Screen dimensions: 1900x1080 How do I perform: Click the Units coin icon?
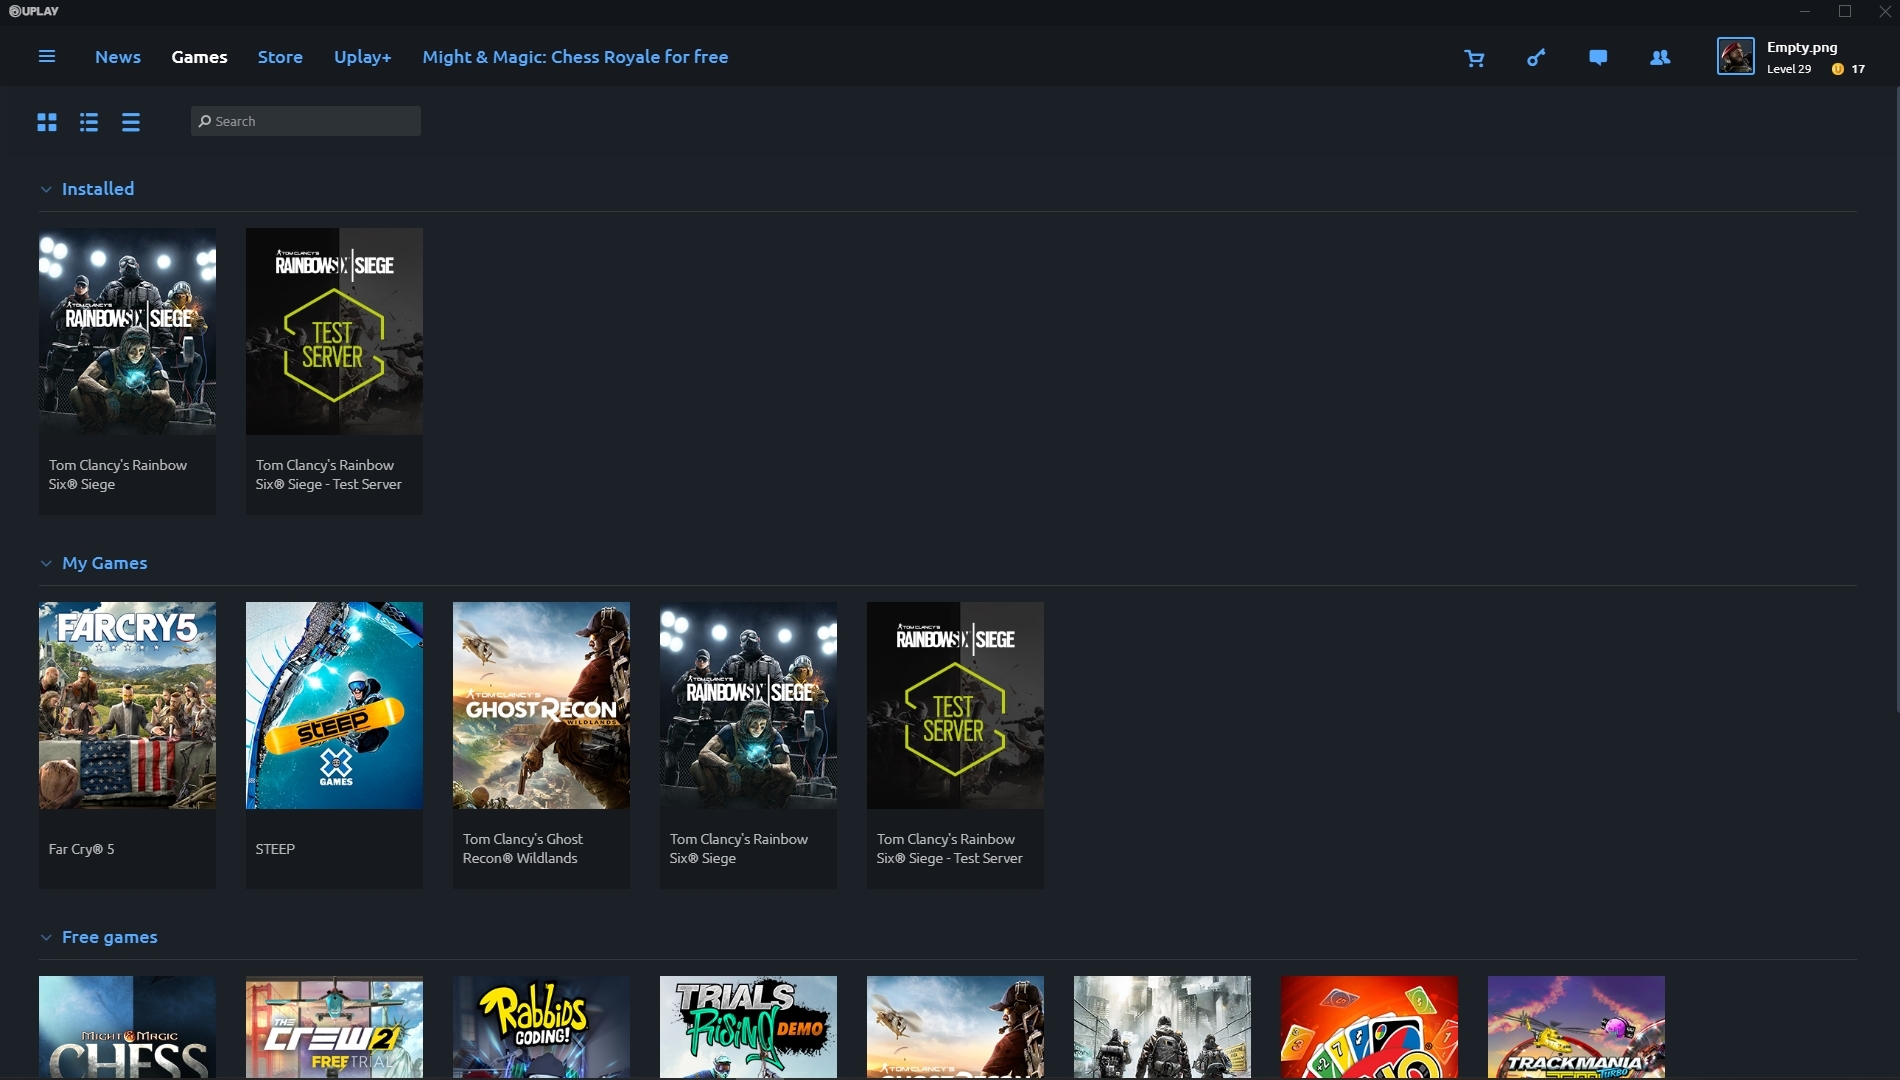[1838, 69]
